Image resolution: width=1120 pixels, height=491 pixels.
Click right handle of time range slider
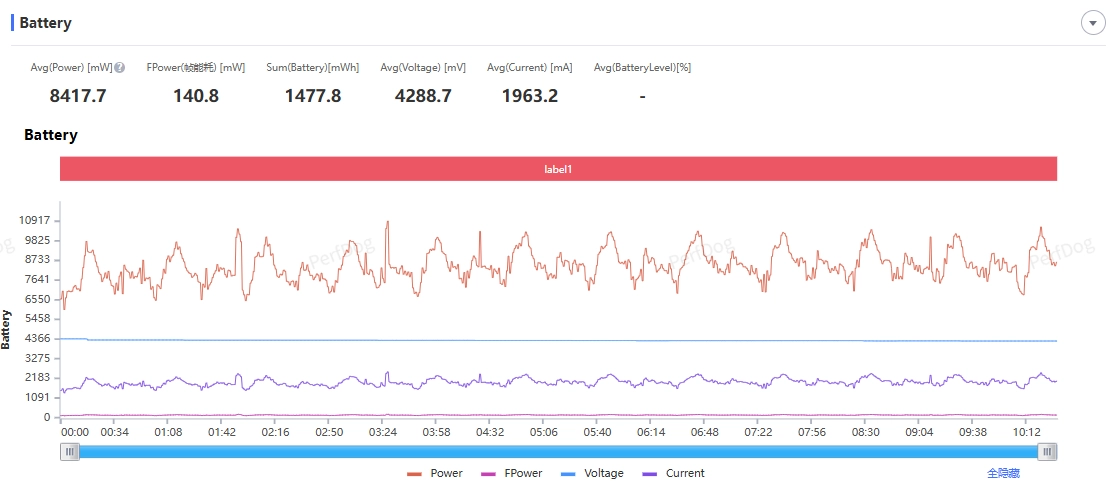[x=1047, y=452]
